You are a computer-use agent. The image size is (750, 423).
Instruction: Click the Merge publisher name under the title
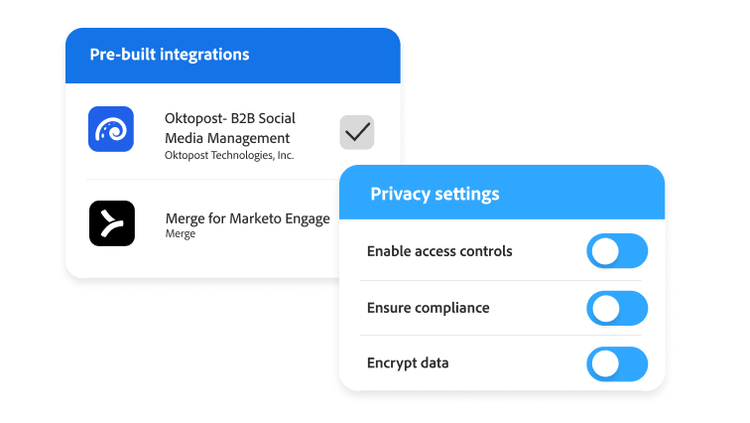pos(180,234)
